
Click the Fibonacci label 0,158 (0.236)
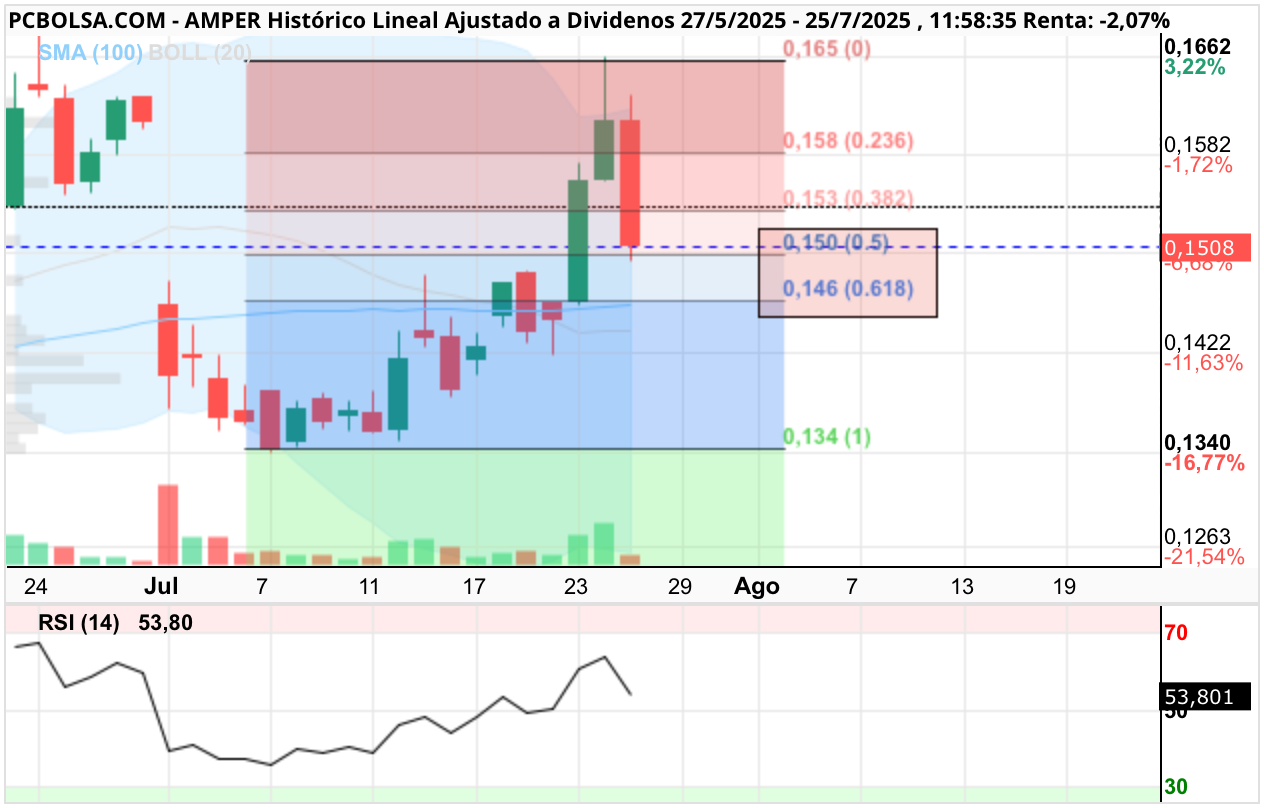click(x=849, y=141)
